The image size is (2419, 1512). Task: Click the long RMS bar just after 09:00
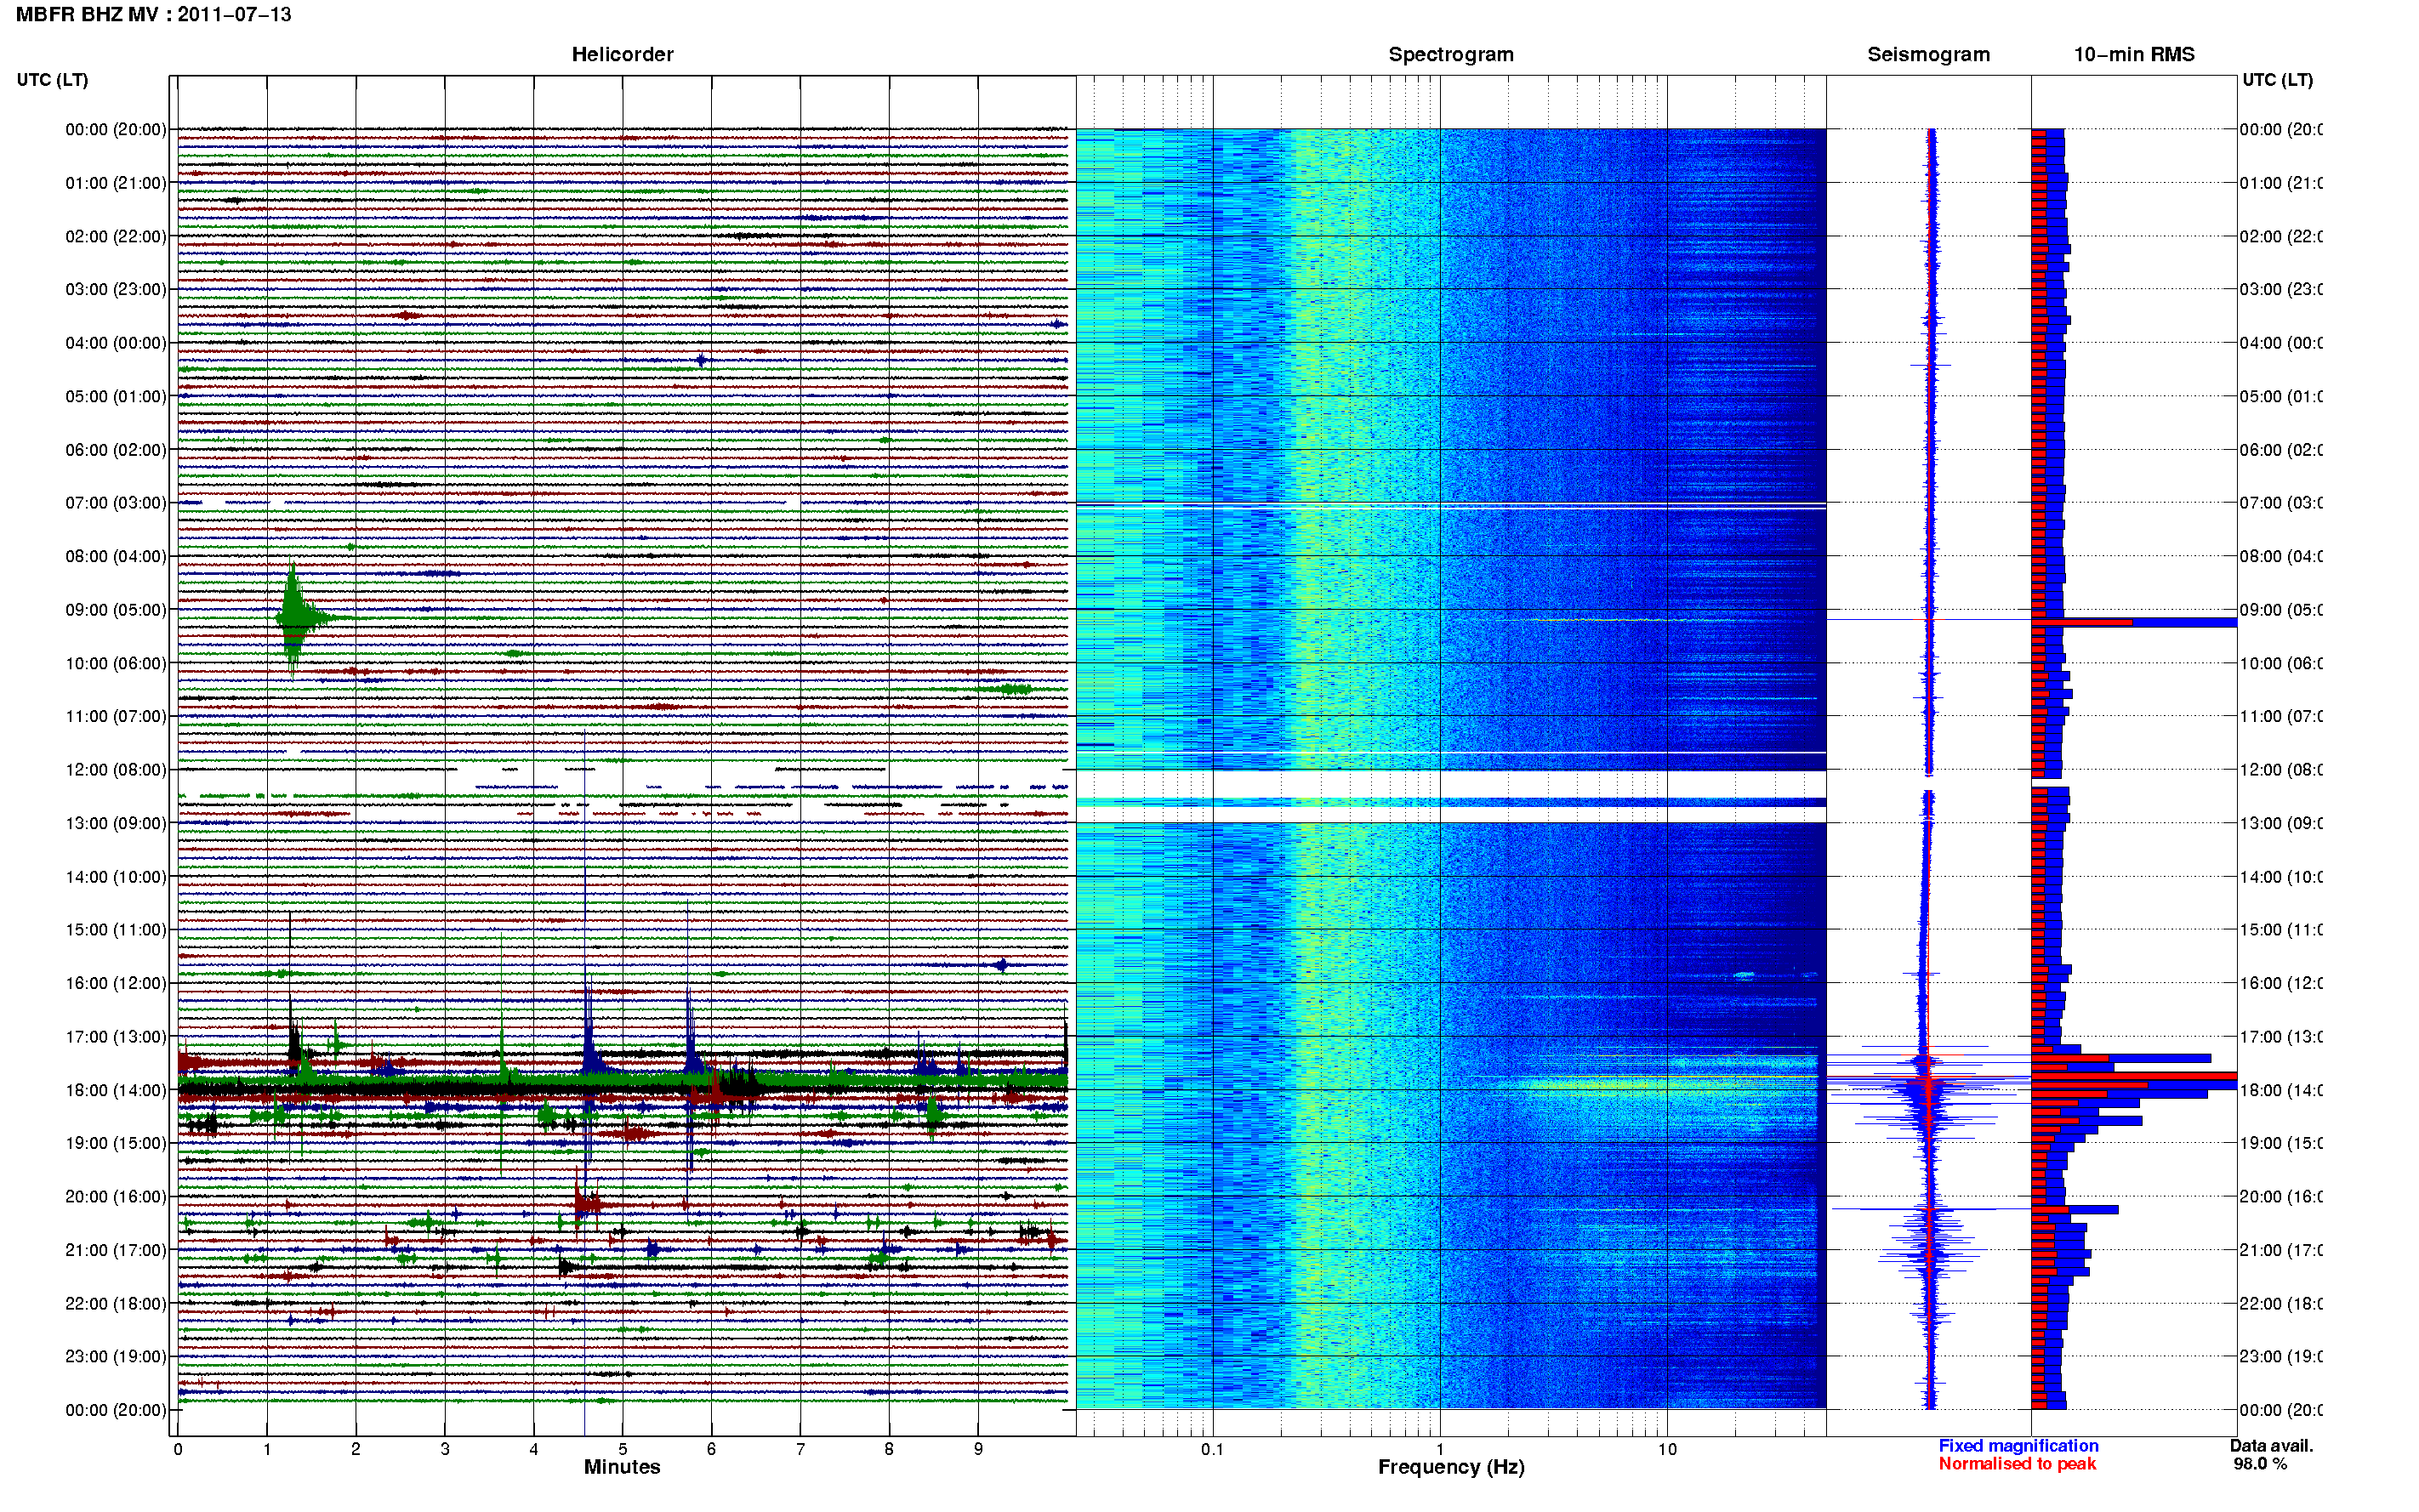2134,623
